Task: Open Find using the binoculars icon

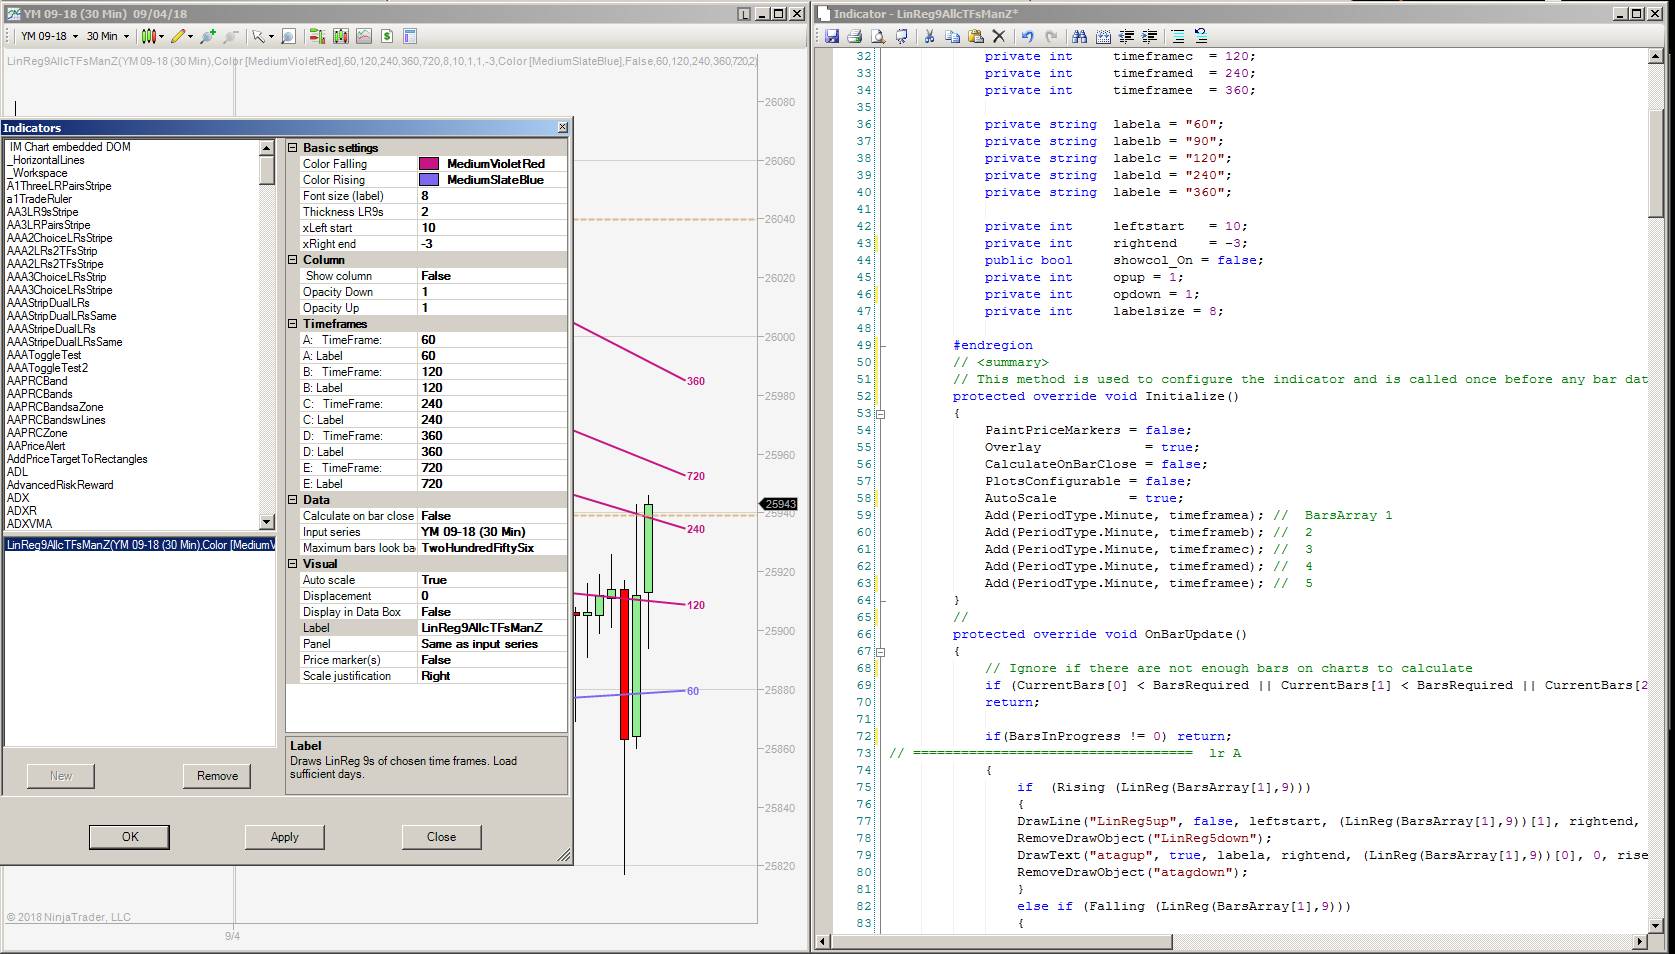Action: coord(1079,36)
